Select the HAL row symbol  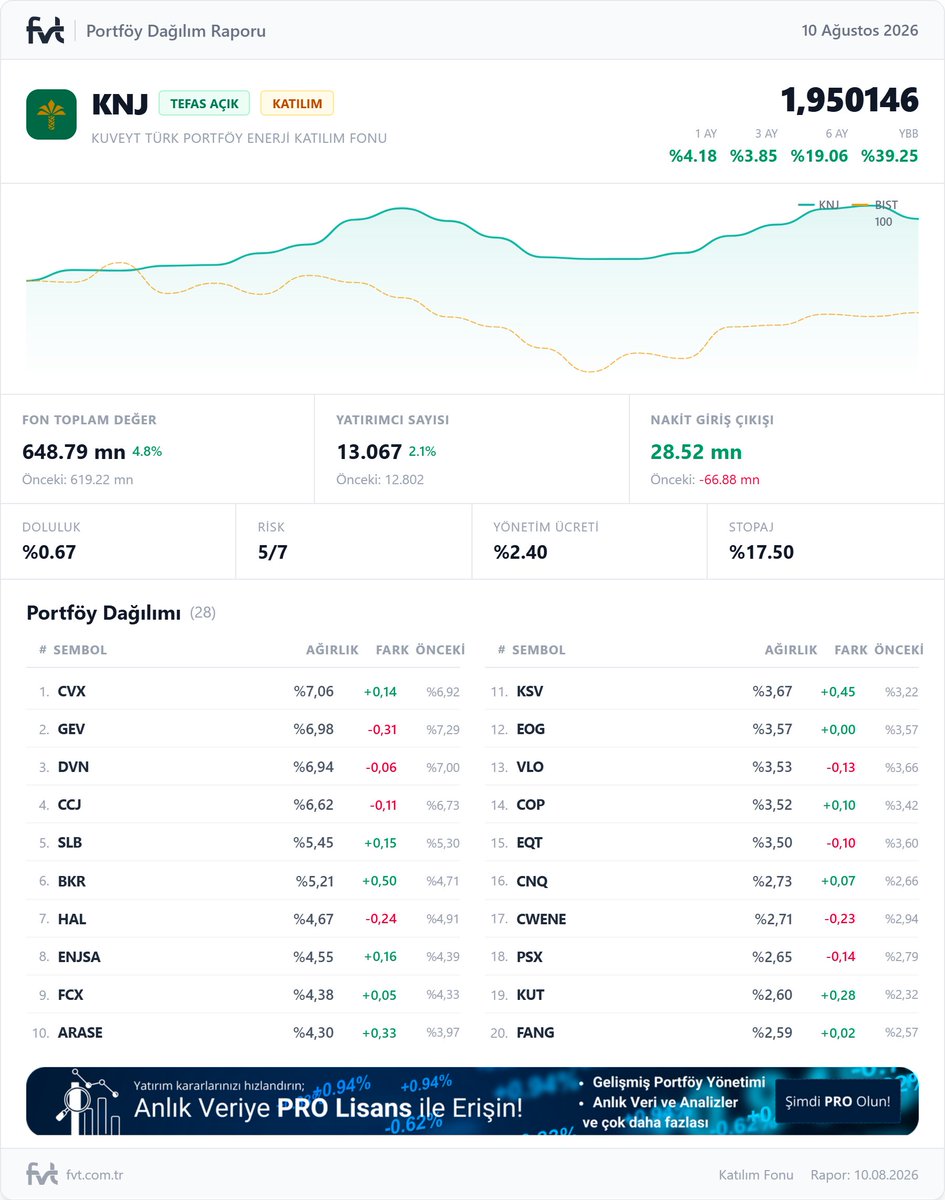(x=72, y=919)
